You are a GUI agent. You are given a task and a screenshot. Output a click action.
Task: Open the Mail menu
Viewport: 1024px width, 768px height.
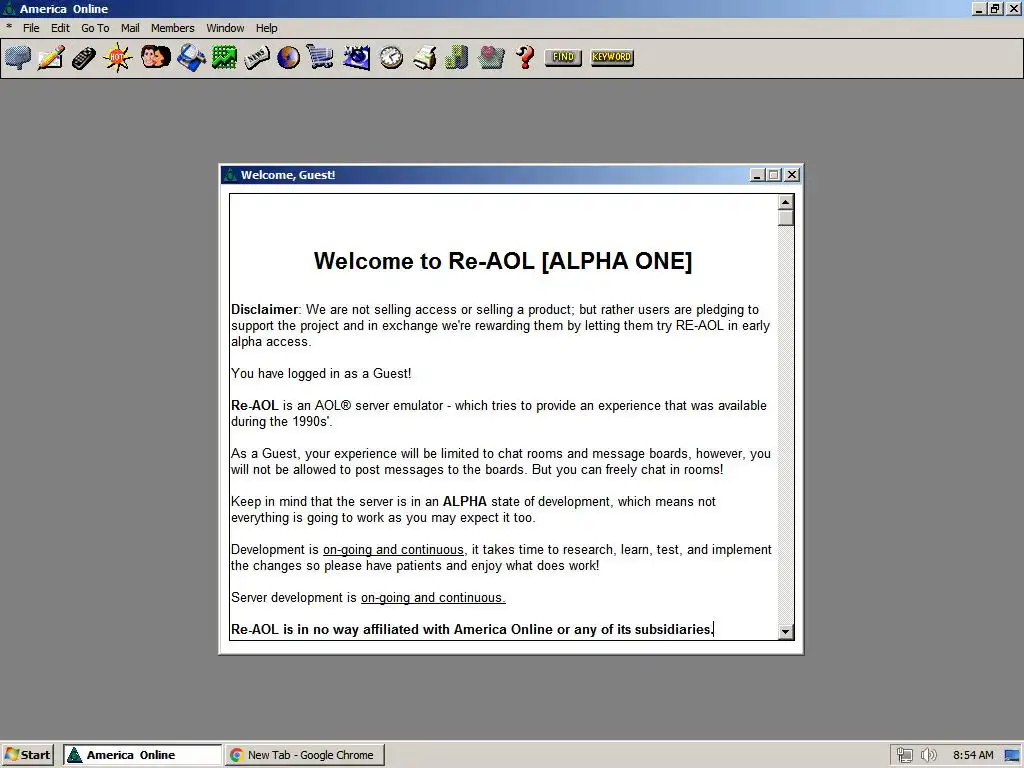tap(130, 28)
